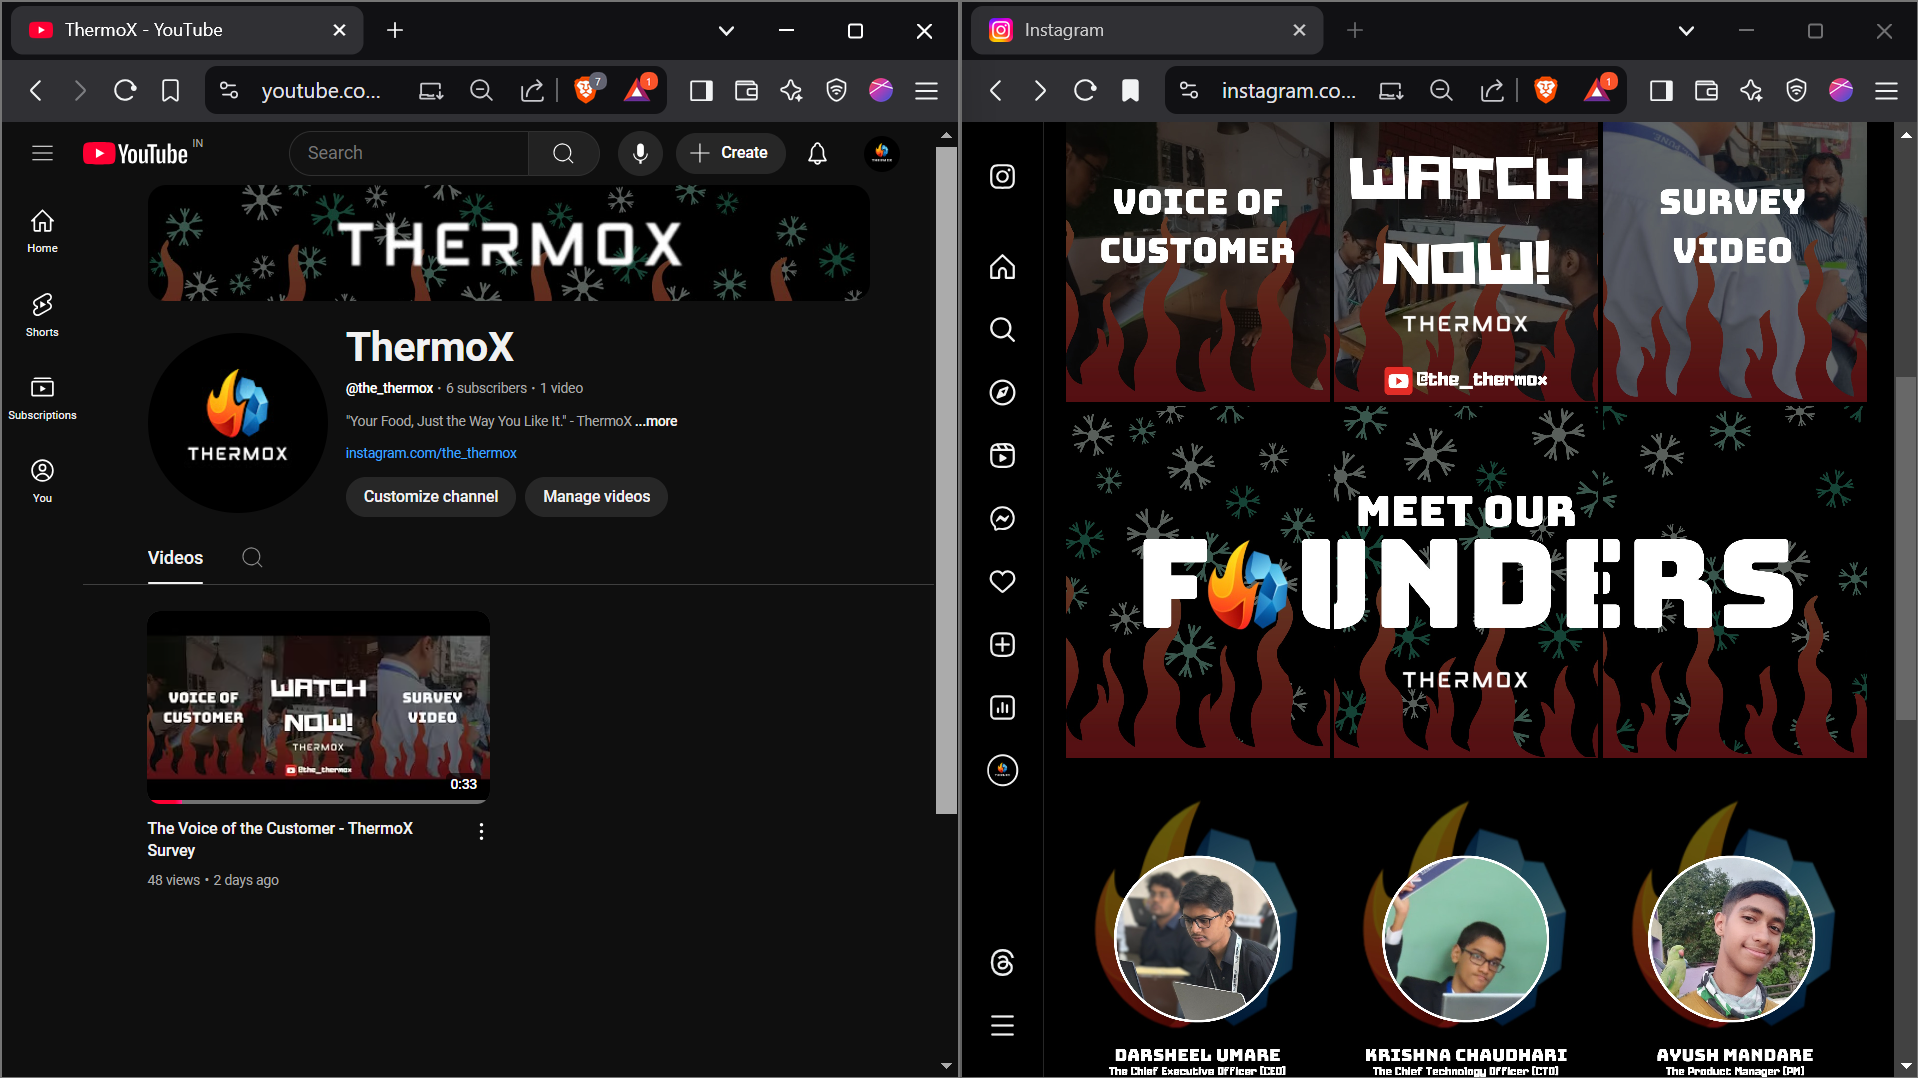Toggle Brave sidebar panel in YouTube window
1918x1078 pixels.
pos(701,91)
